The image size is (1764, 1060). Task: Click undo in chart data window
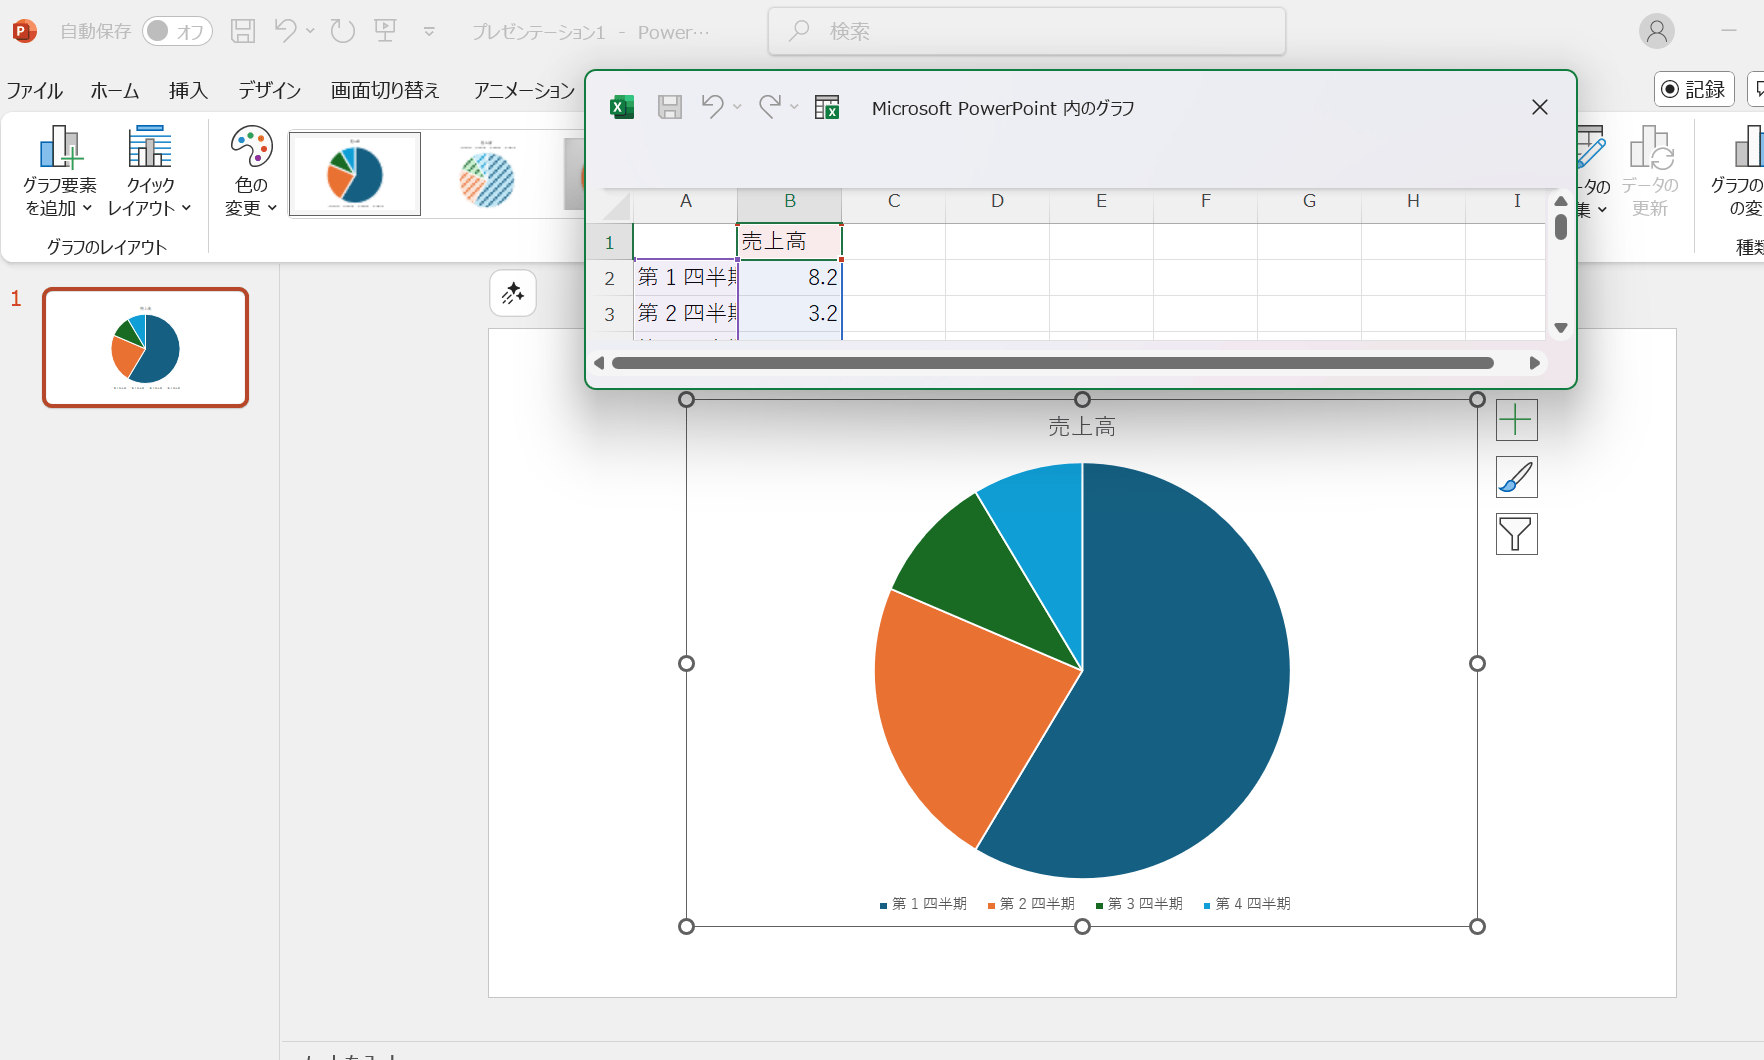coord(712,107)
